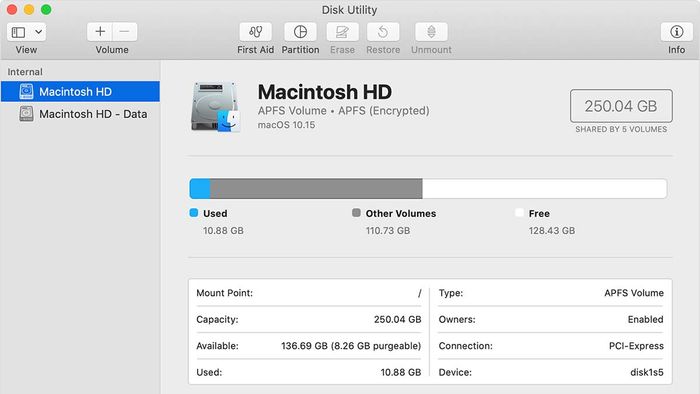
Task: Click the '110.73 GB' Other Volumes value
Action: [x=388, y=231]
